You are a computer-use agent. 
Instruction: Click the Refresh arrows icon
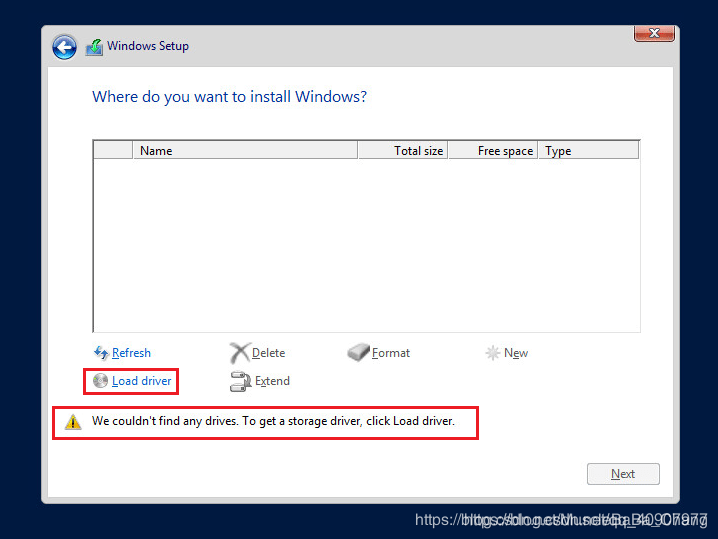[x=101, y=353]
